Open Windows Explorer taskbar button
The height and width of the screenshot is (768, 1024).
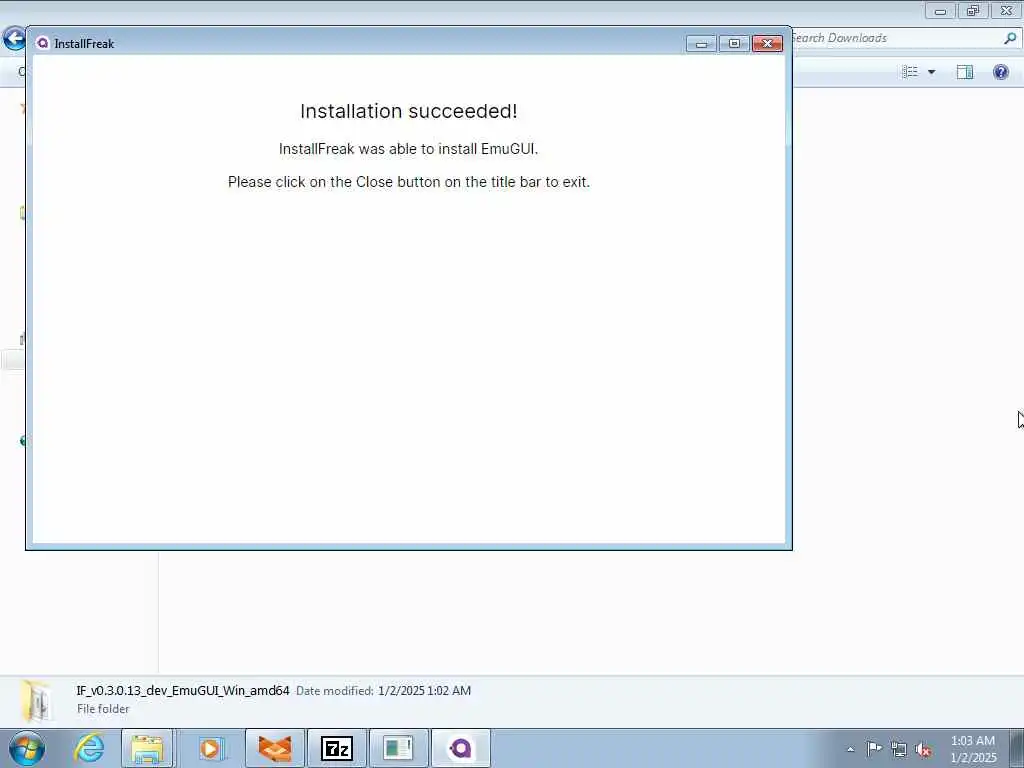148,748
